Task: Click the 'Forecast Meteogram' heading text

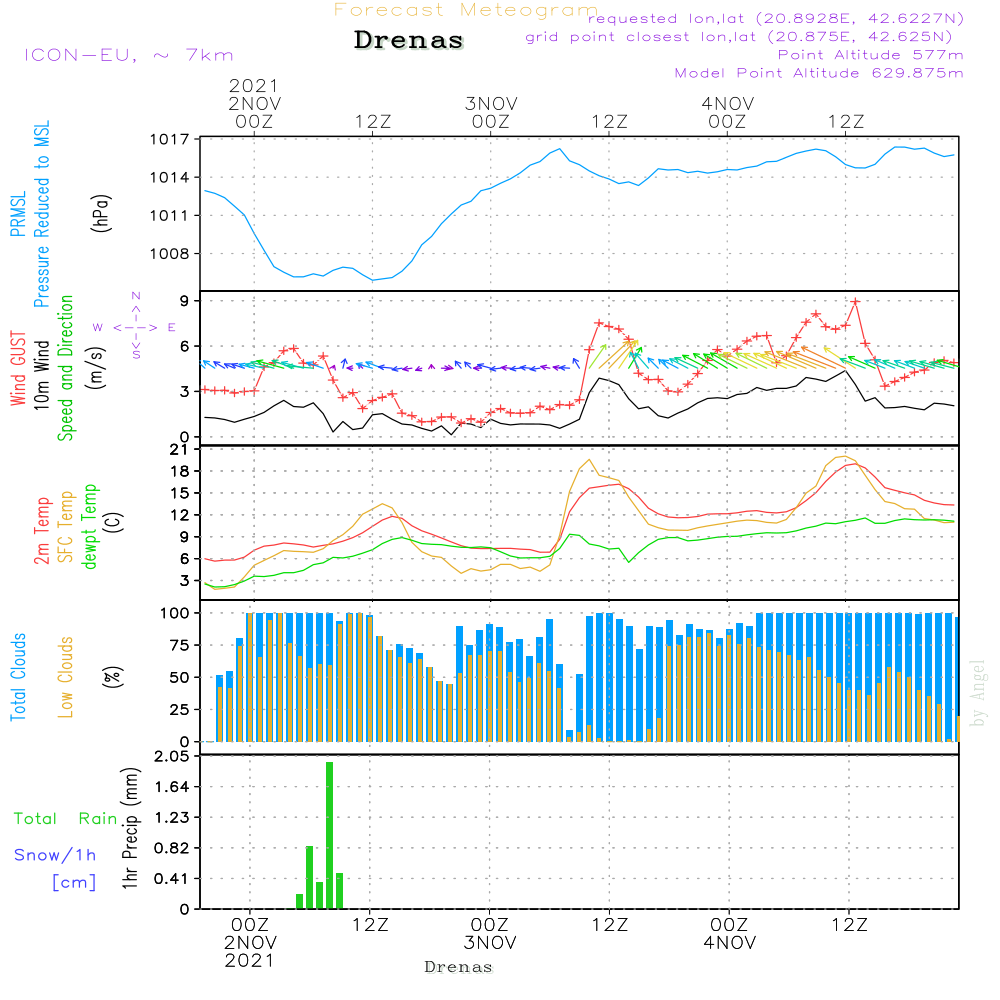Action: (466, 10)
